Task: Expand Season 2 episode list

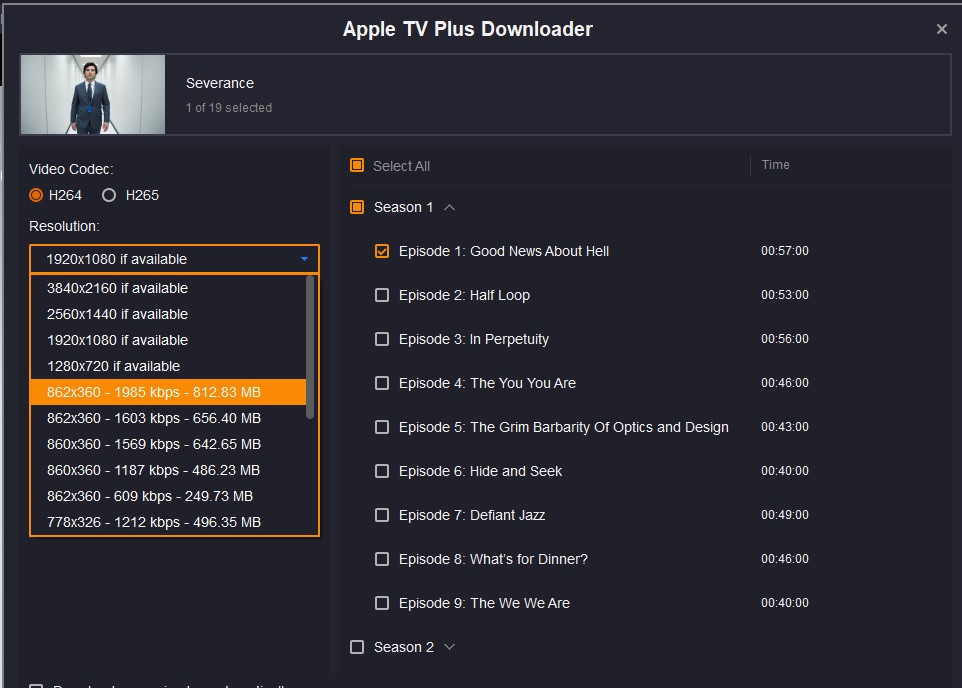Action: 449,647
